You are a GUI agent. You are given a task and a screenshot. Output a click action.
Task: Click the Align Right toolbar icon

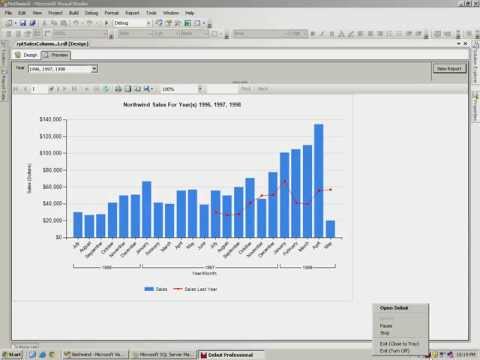point(380,34)
